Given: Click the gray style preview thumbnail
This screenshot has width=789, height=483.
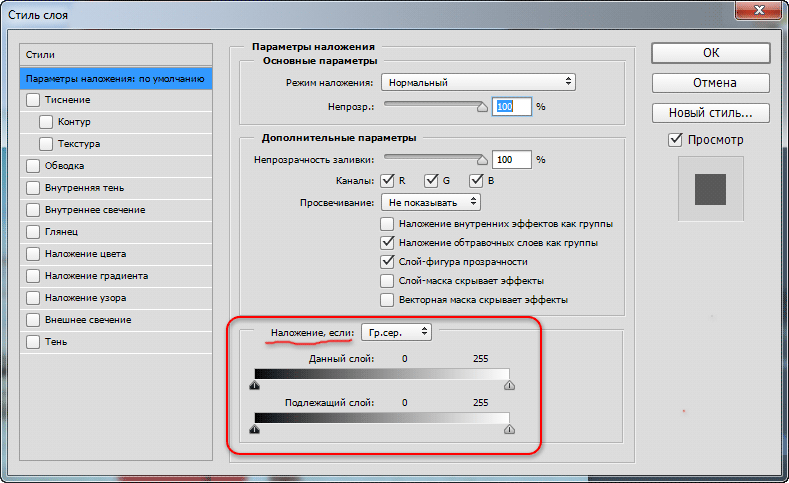Looking at the screenshot, I should 711,189.
